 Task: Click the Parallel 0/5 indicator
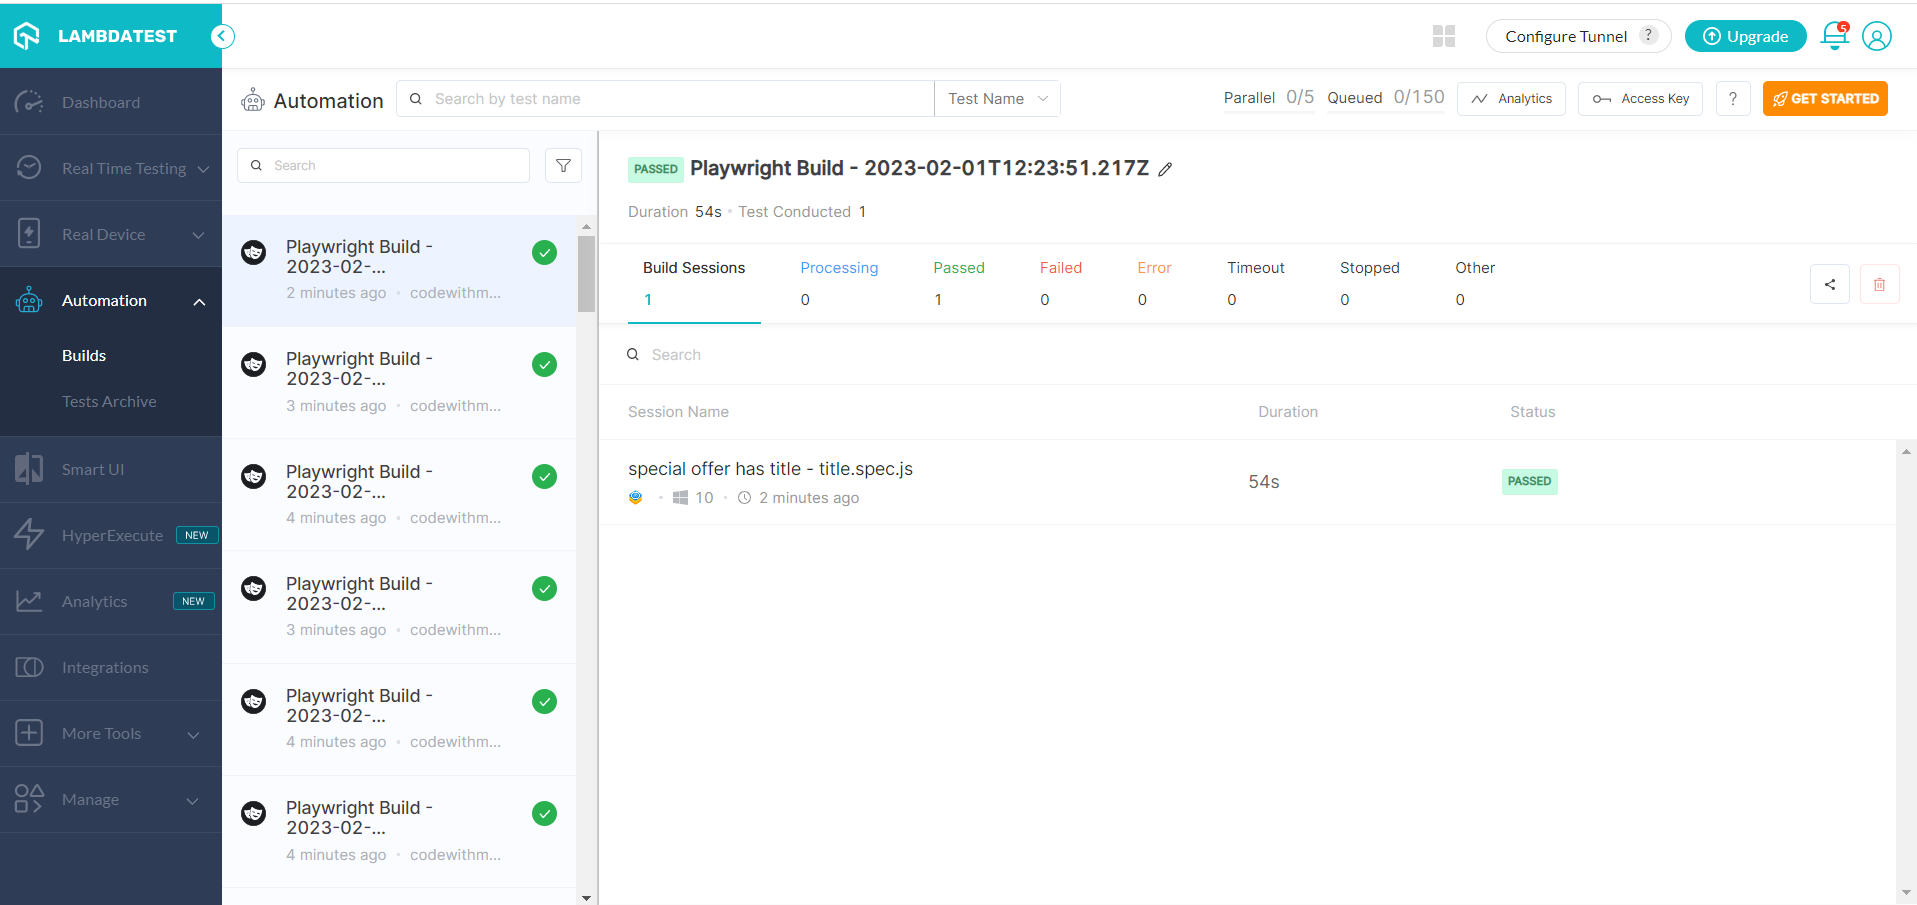coord(1268,97)
